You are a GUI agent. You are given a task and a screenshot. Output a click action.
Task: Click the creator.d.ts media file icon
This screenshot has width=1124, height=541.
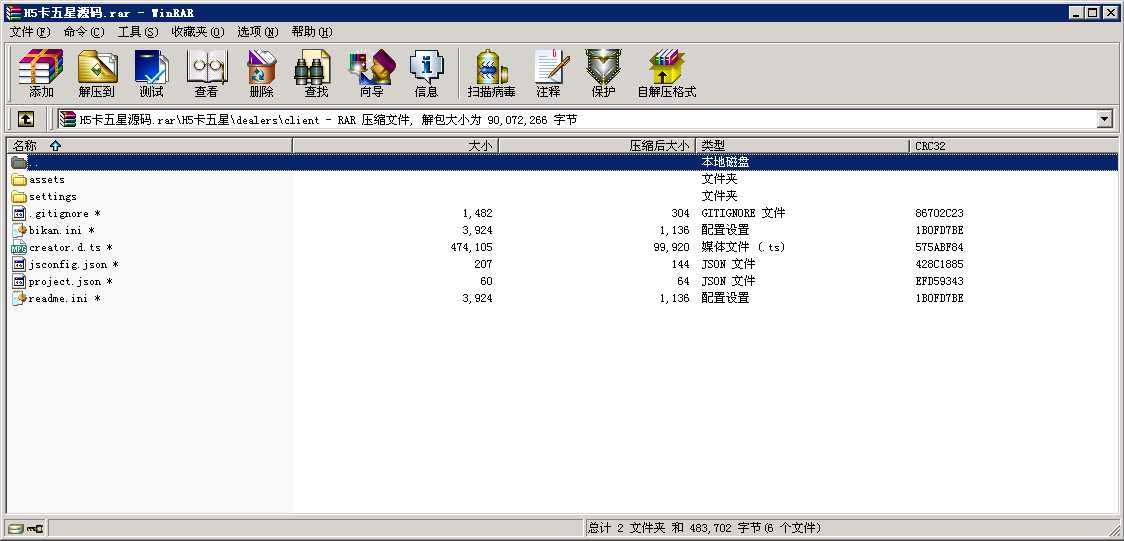(19, 247)
